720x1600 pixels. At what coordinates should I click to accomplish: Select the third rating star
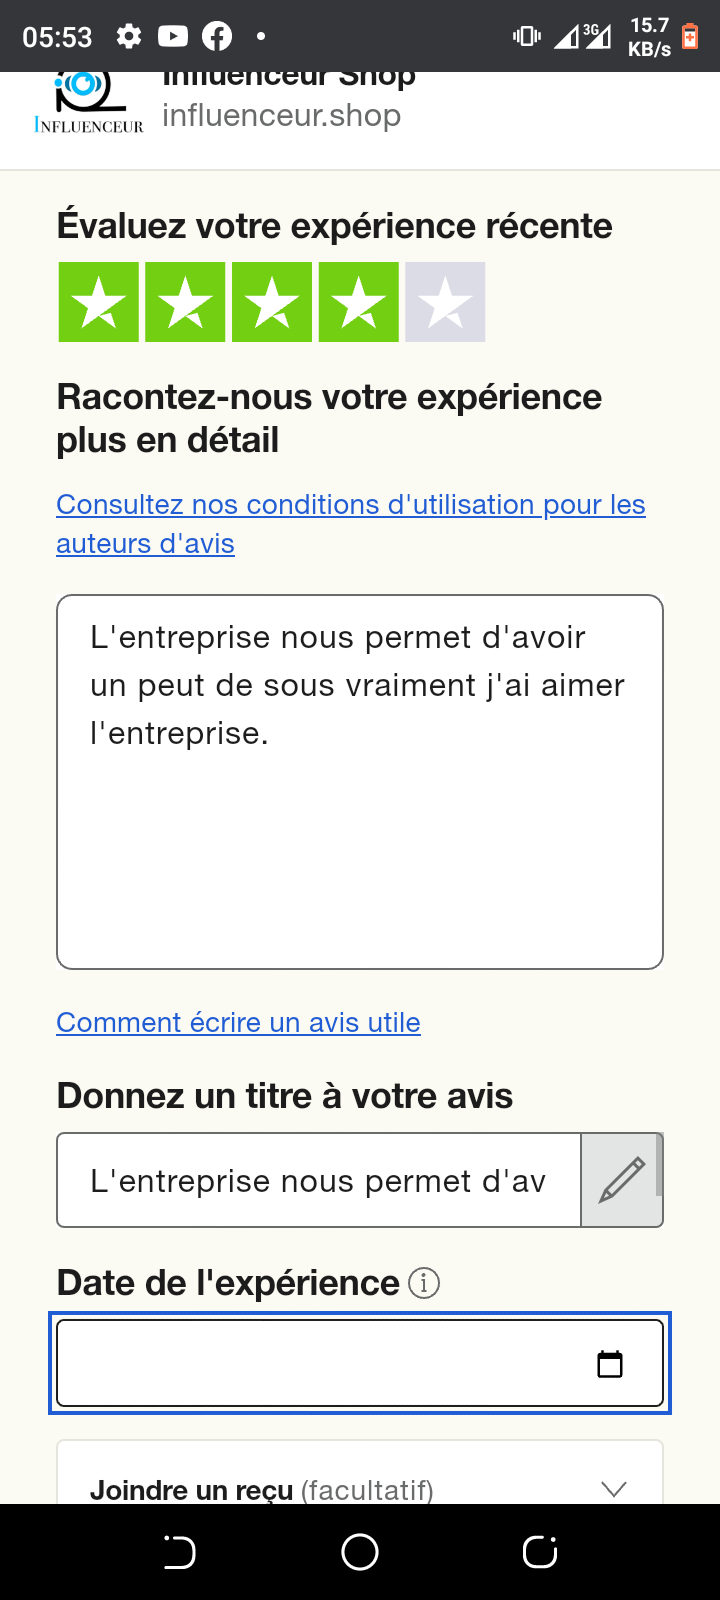tap(272, 302)
